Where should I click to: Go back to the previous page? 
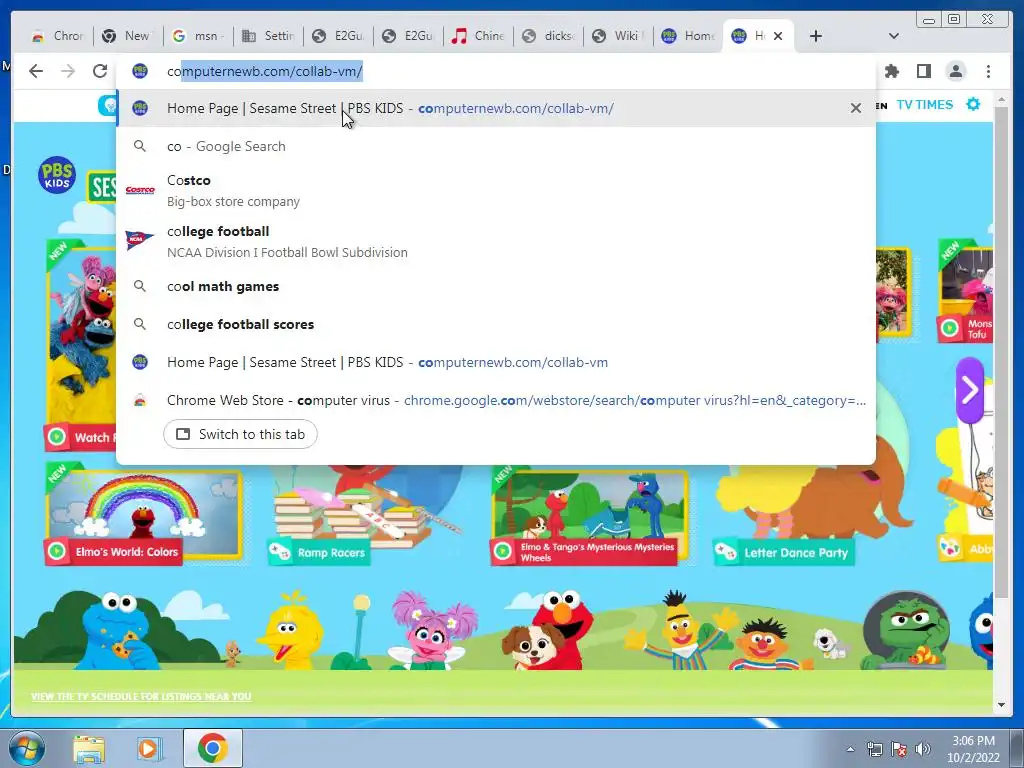coord(36,71)
